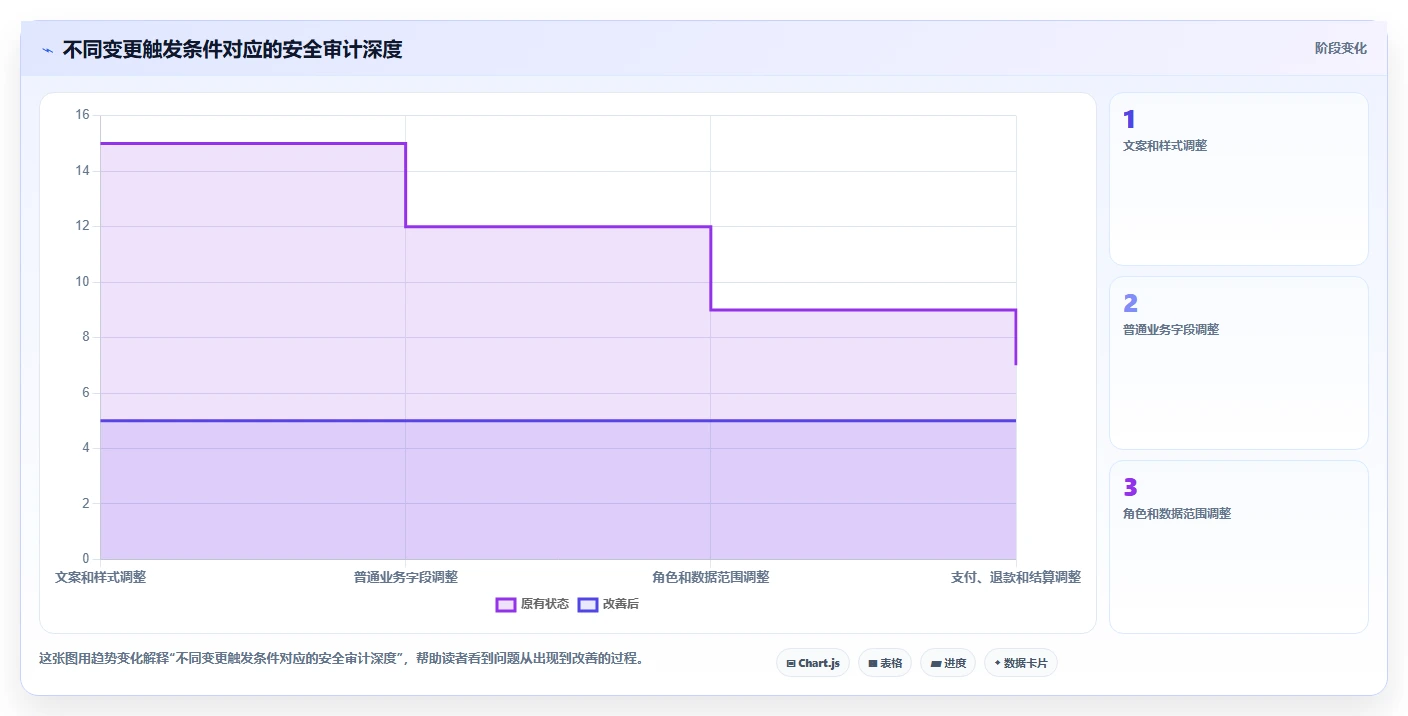
Task: Toggle the 原有状态 legend swatch
Action: 506,604
